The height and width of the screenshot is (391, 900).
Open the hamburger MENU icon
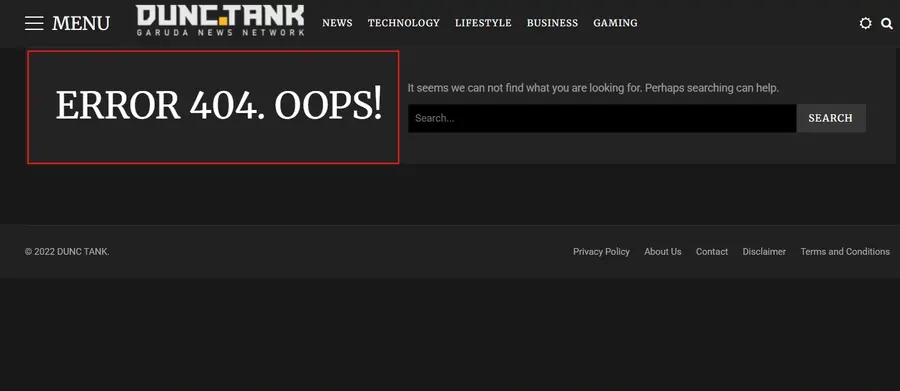point(34,23)
